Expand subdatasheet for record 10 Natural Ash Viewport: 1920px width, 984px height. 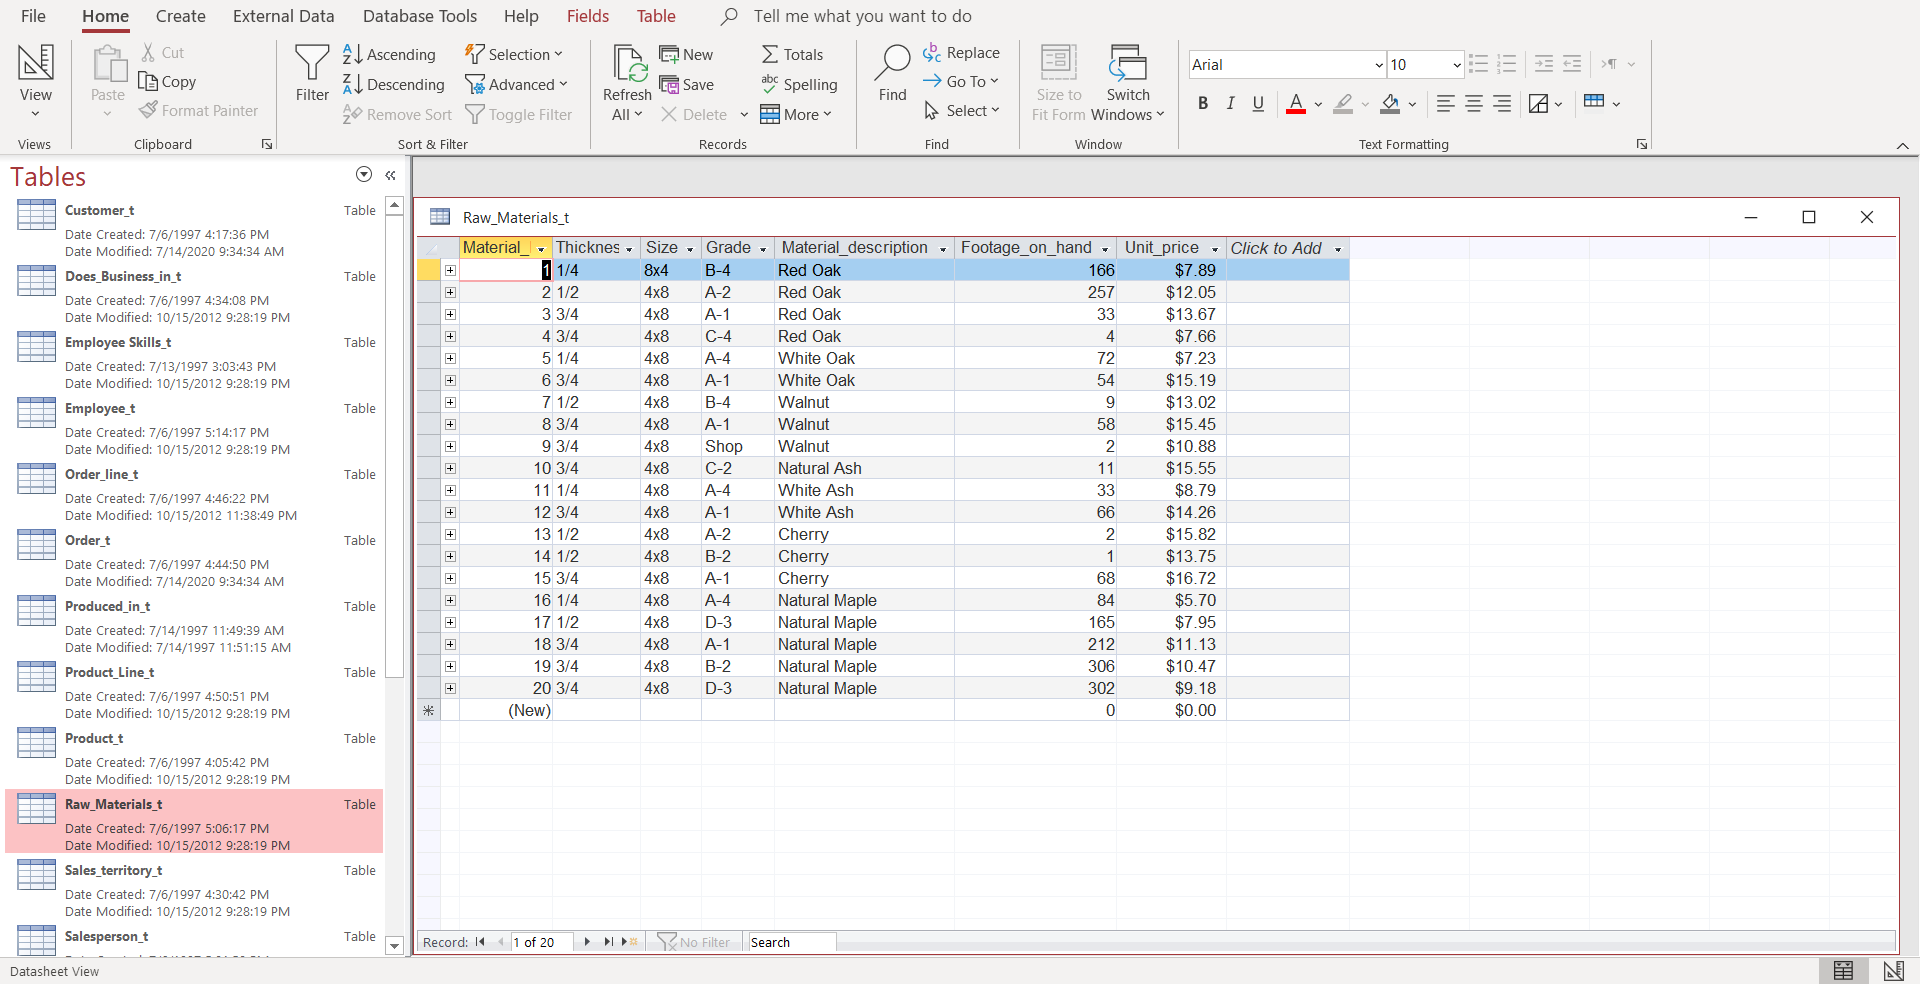point(450,468)
